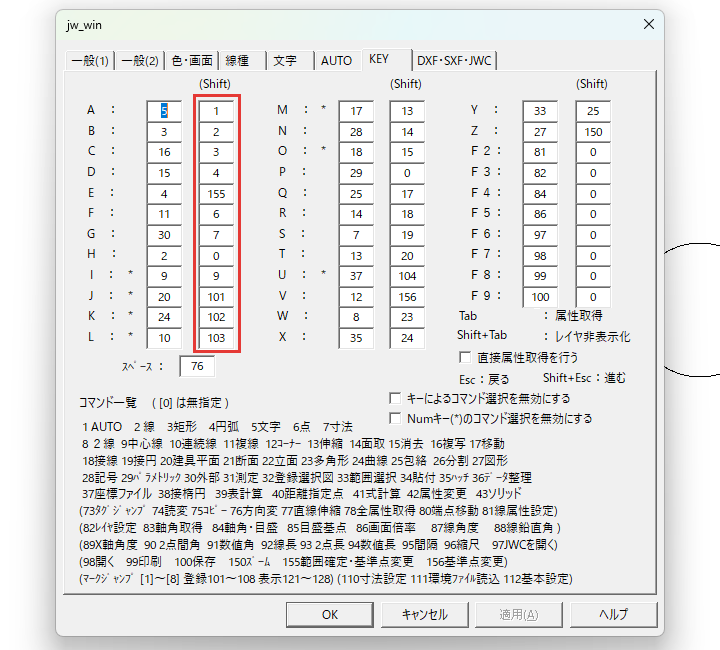Click the S key field showing 7
Viewport: 720px width, 650px height.
(x=356, y=235)
